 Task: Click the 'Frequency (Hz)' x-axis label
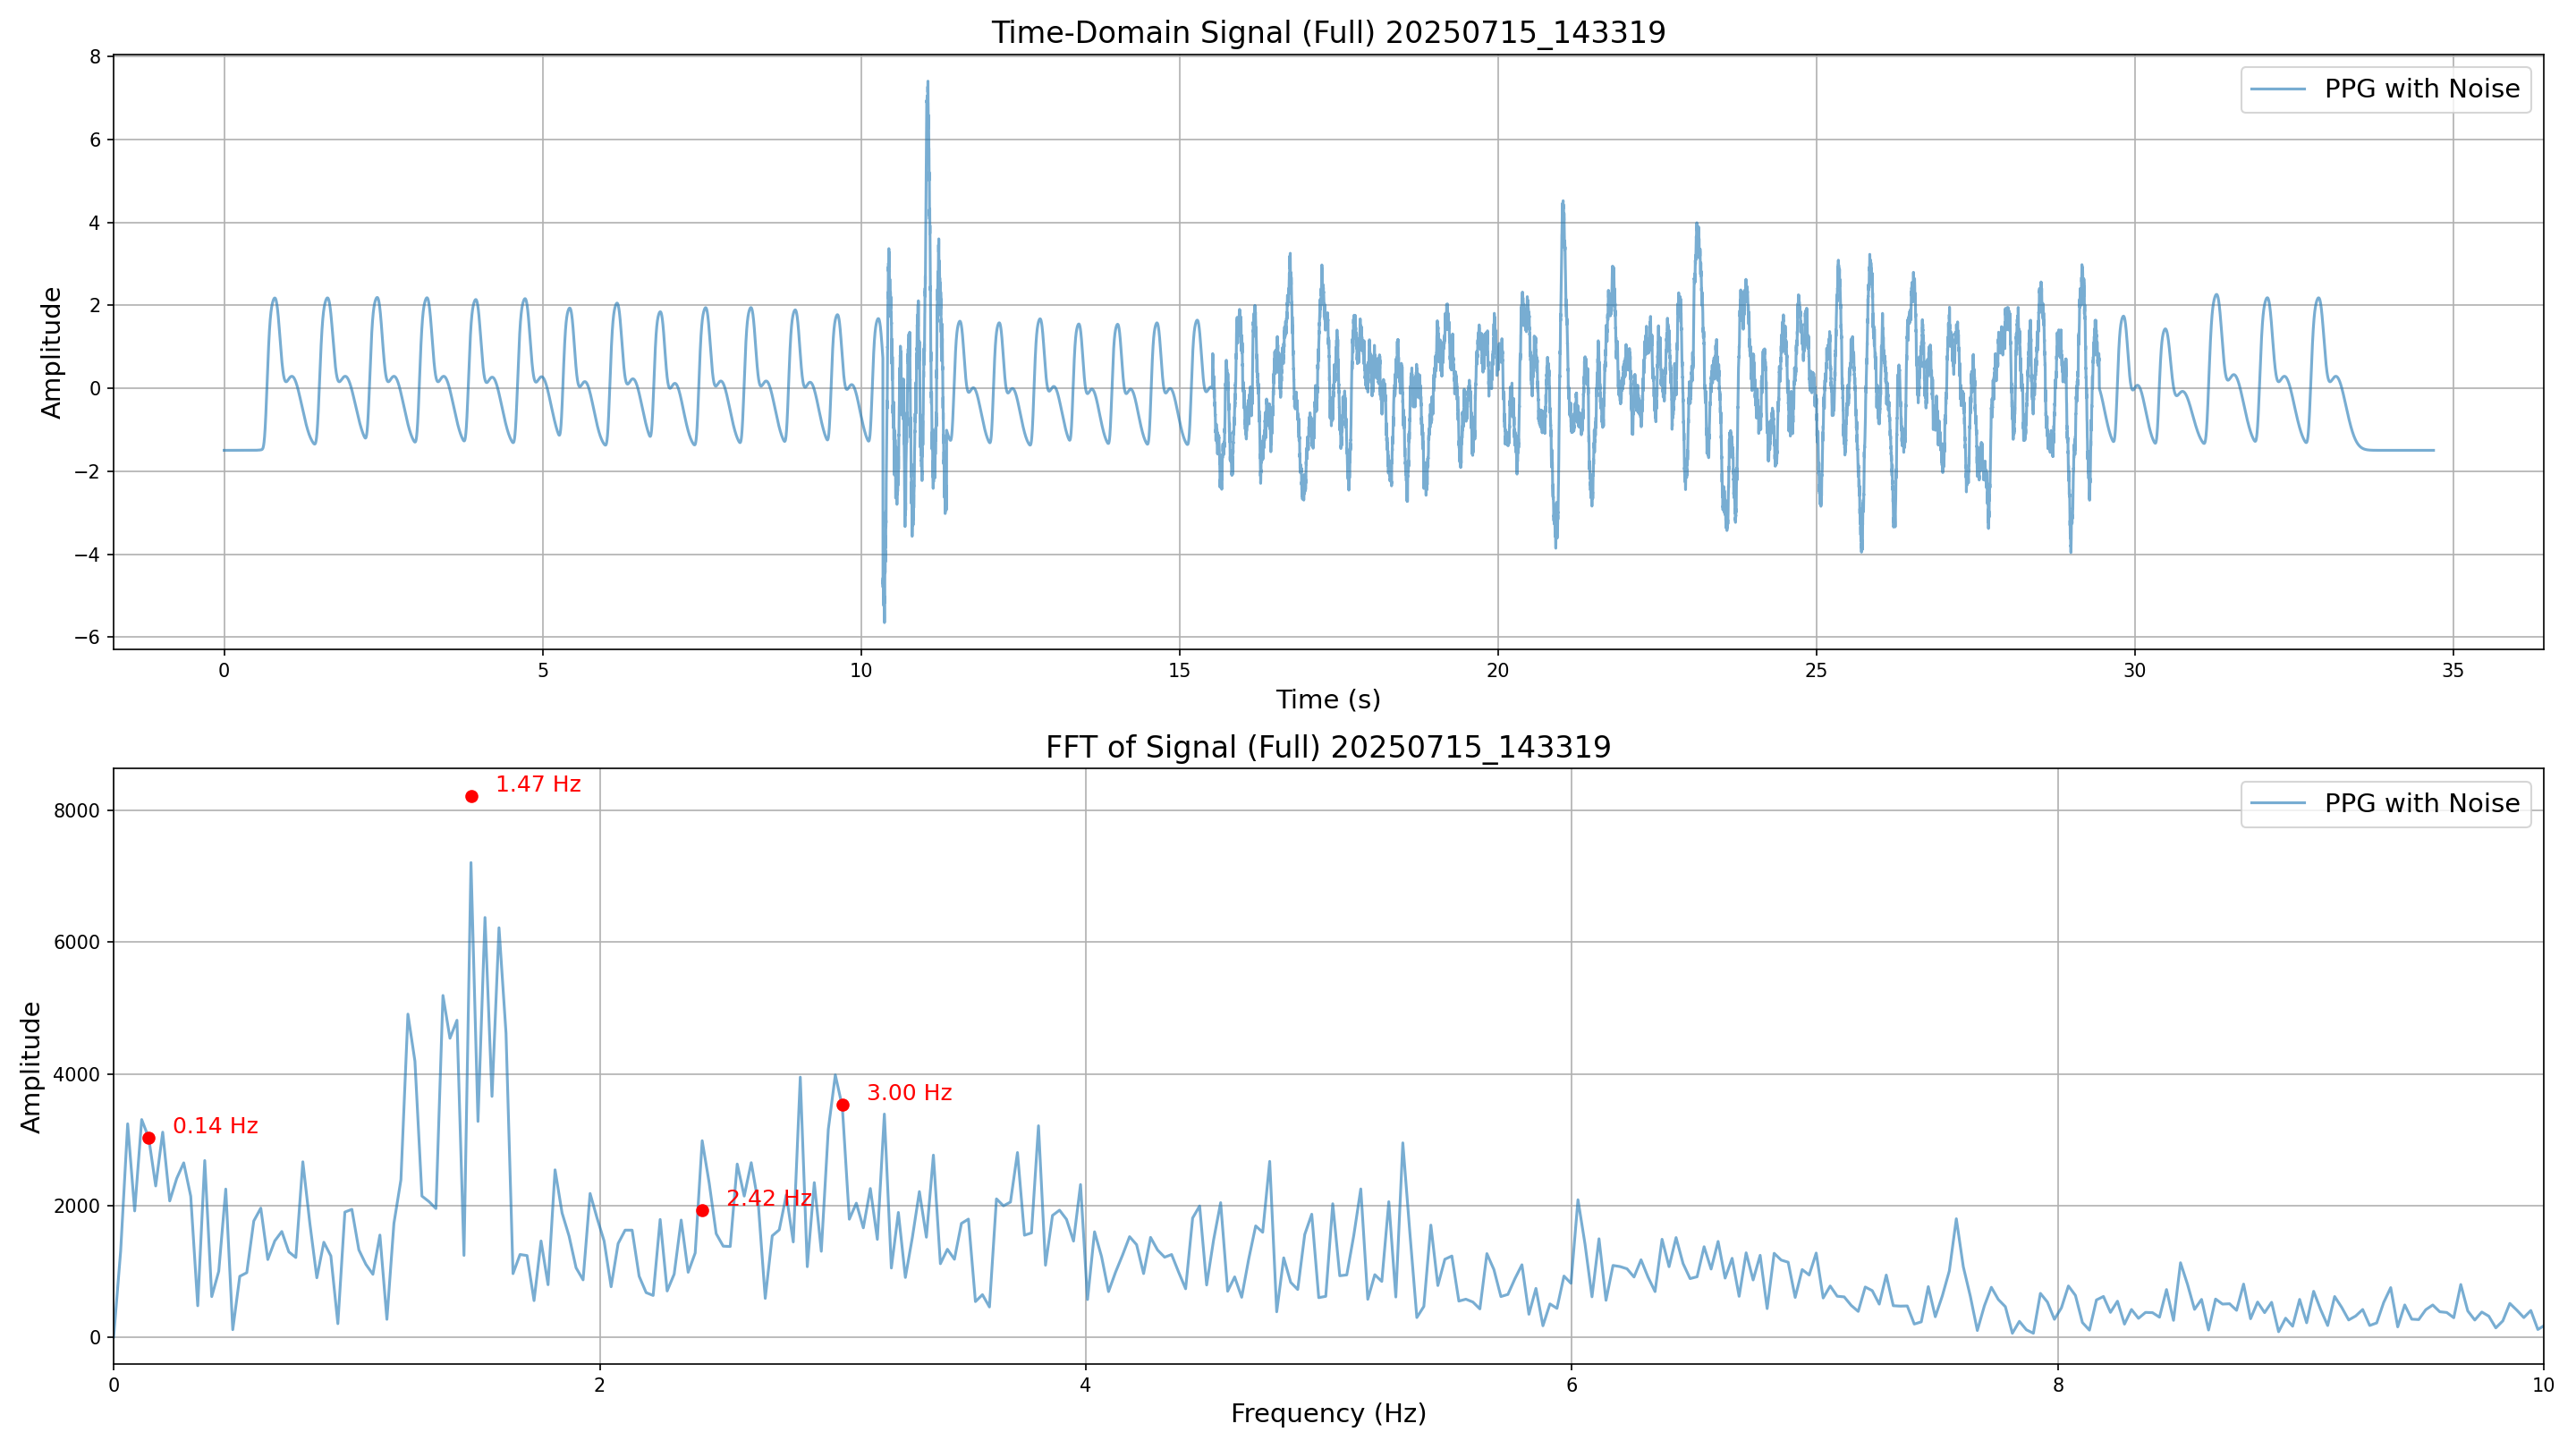1328,1413
